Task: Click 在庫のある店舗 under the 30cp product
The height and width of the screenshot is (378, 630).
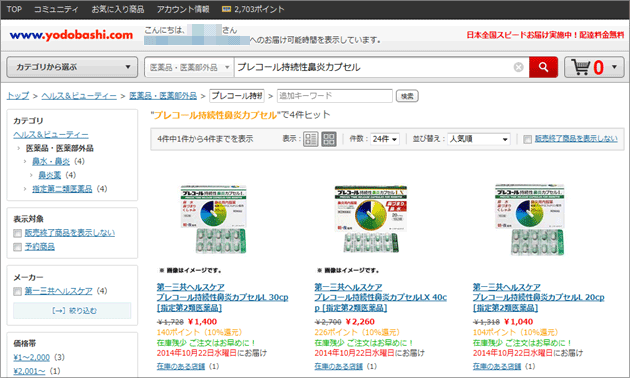Action: point(181,366)
